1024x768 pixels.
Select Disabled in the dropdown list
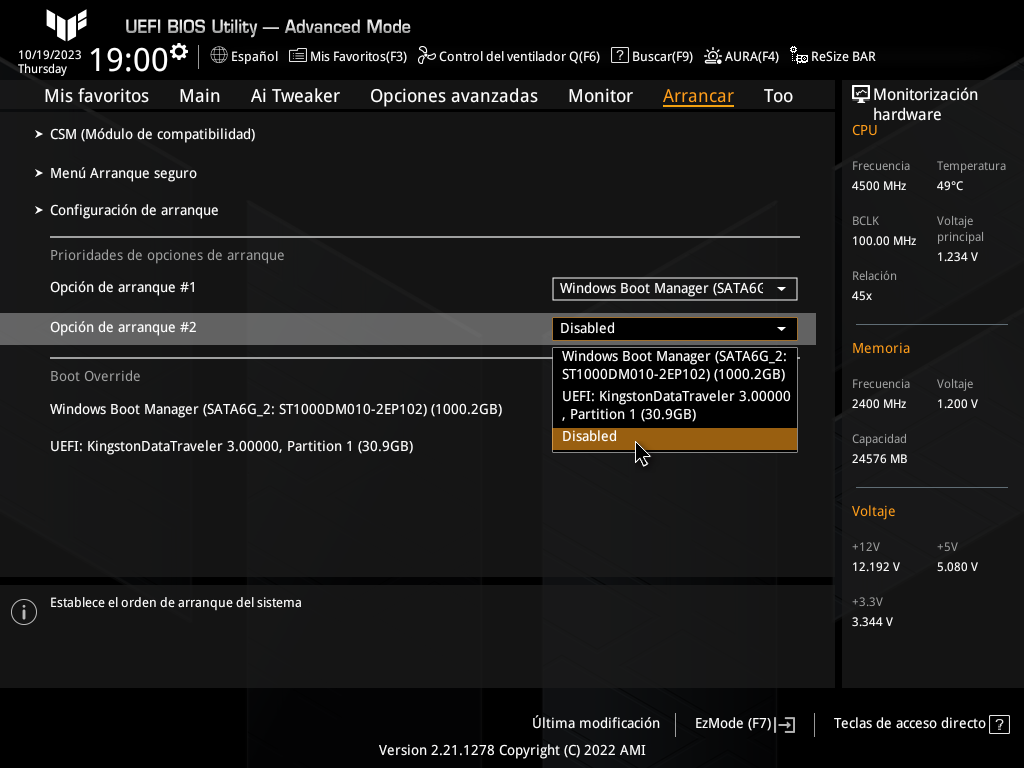(x=589, y=437)
